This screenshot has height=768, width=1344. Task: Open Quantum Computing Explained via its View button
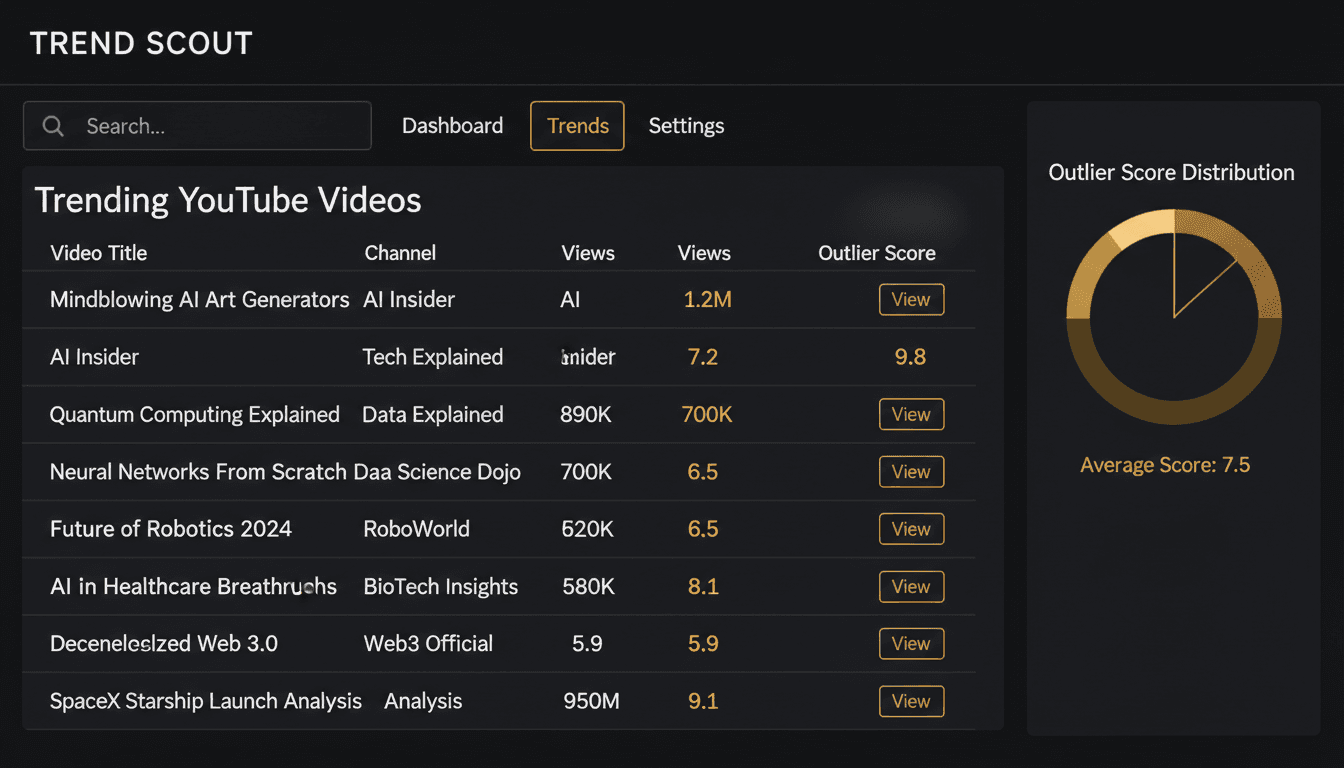[x=911, y=414]
